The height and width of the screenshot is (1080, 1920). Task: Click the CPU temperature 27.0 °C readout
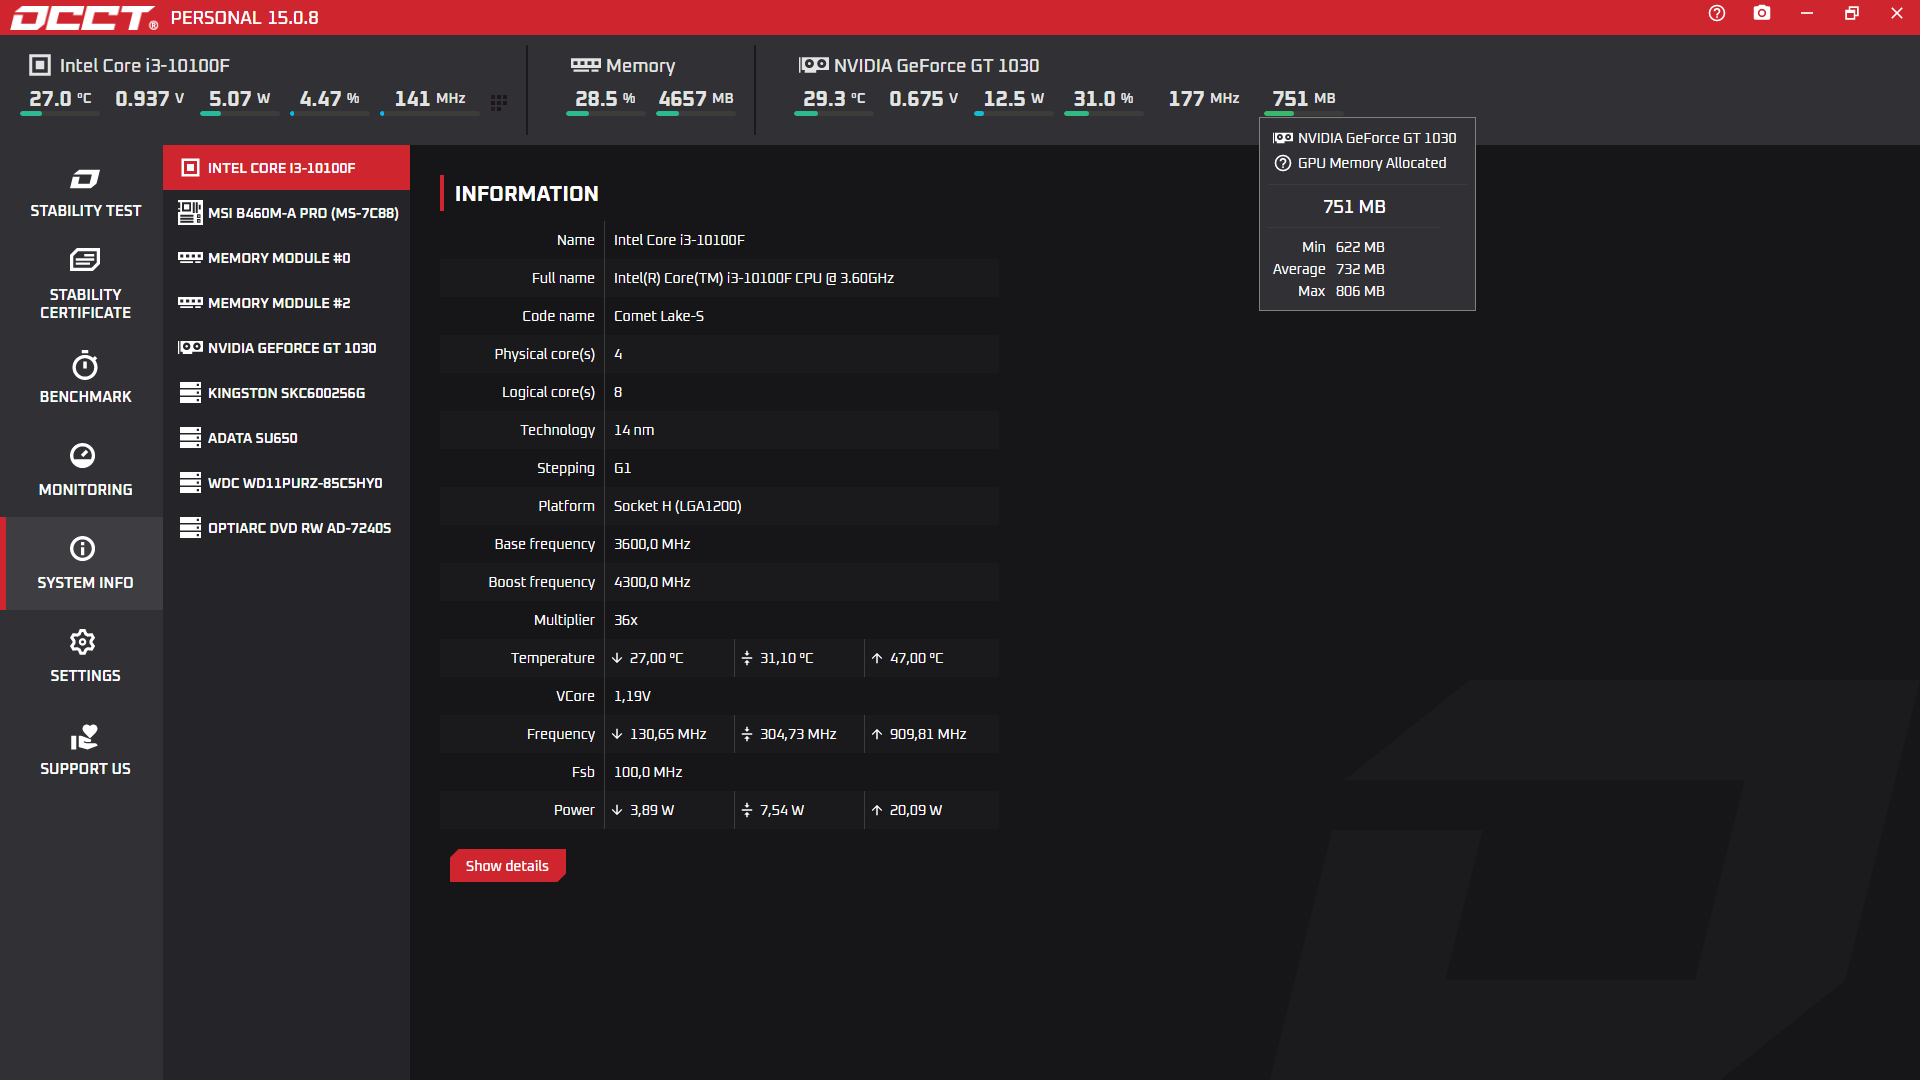click(x=60, y=99)
